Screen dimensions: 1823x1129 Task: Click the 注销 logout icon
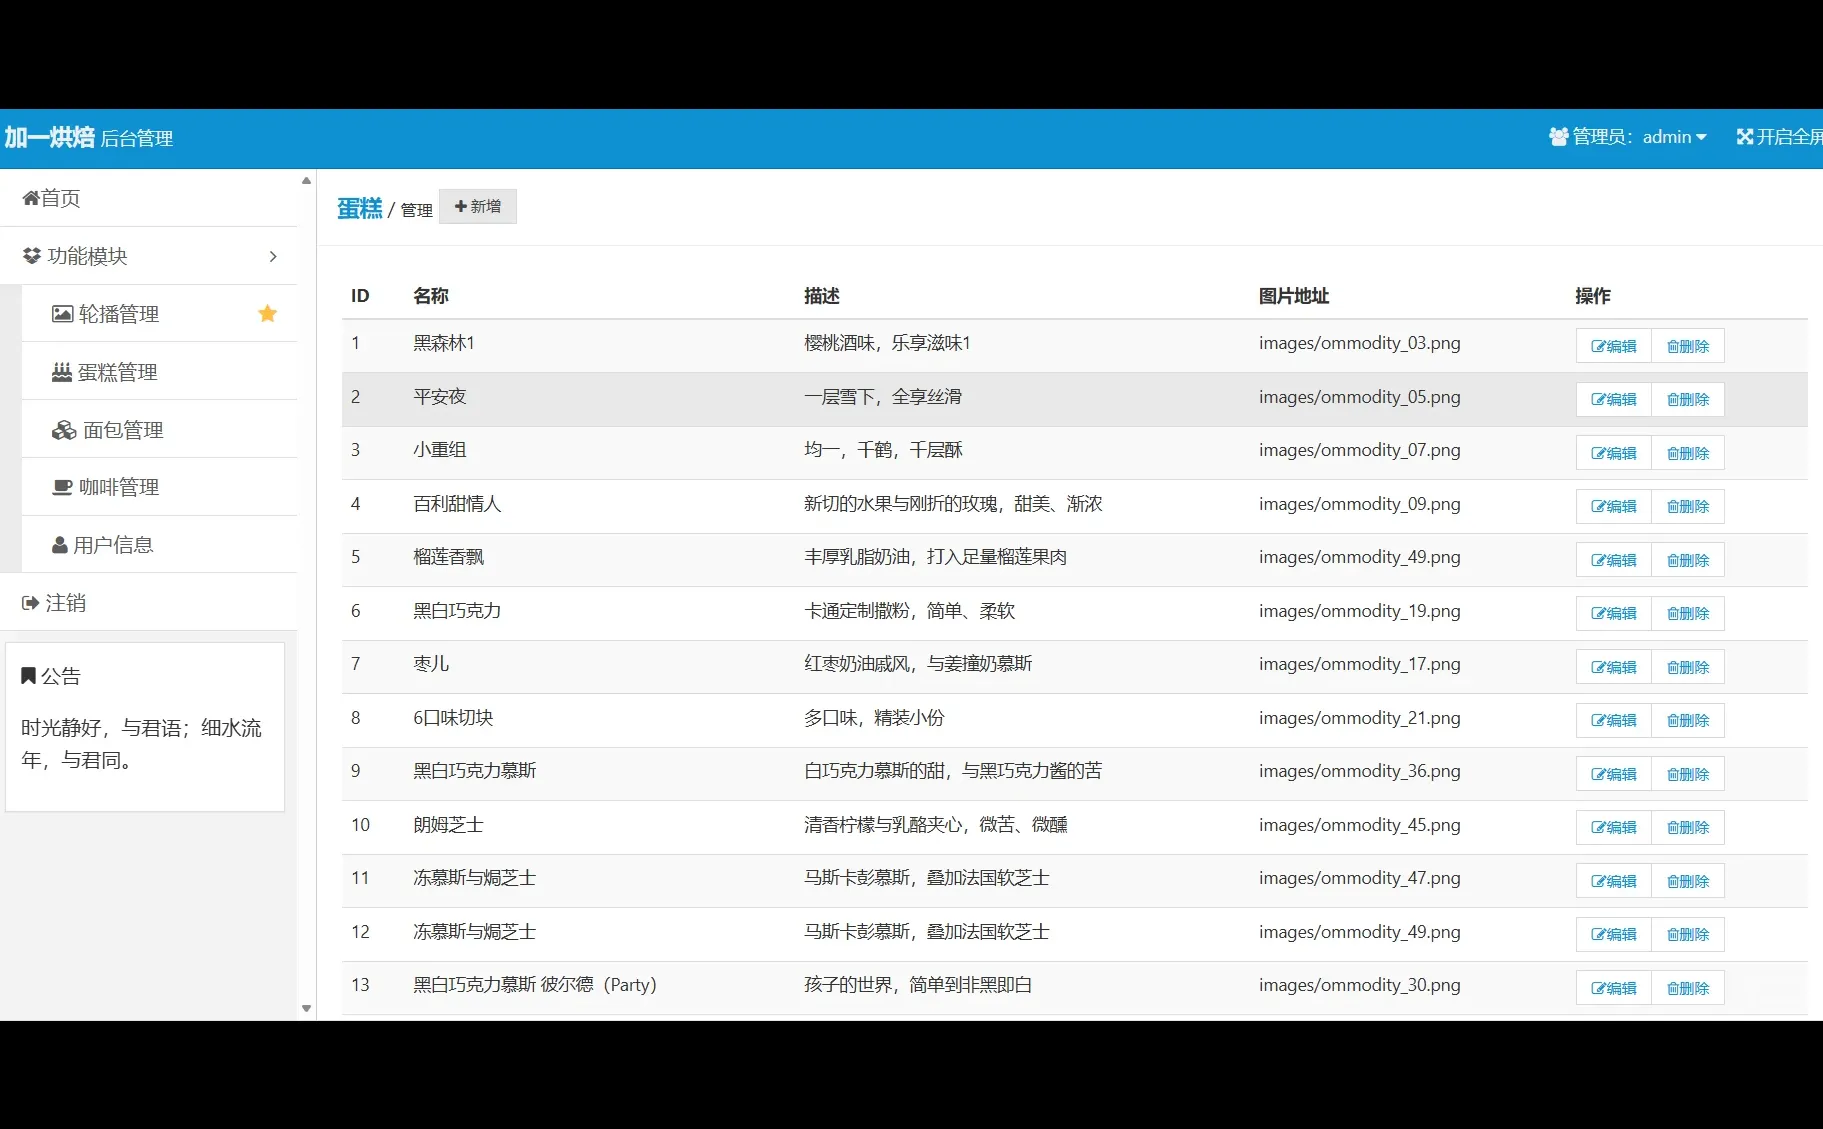(28, 602)
